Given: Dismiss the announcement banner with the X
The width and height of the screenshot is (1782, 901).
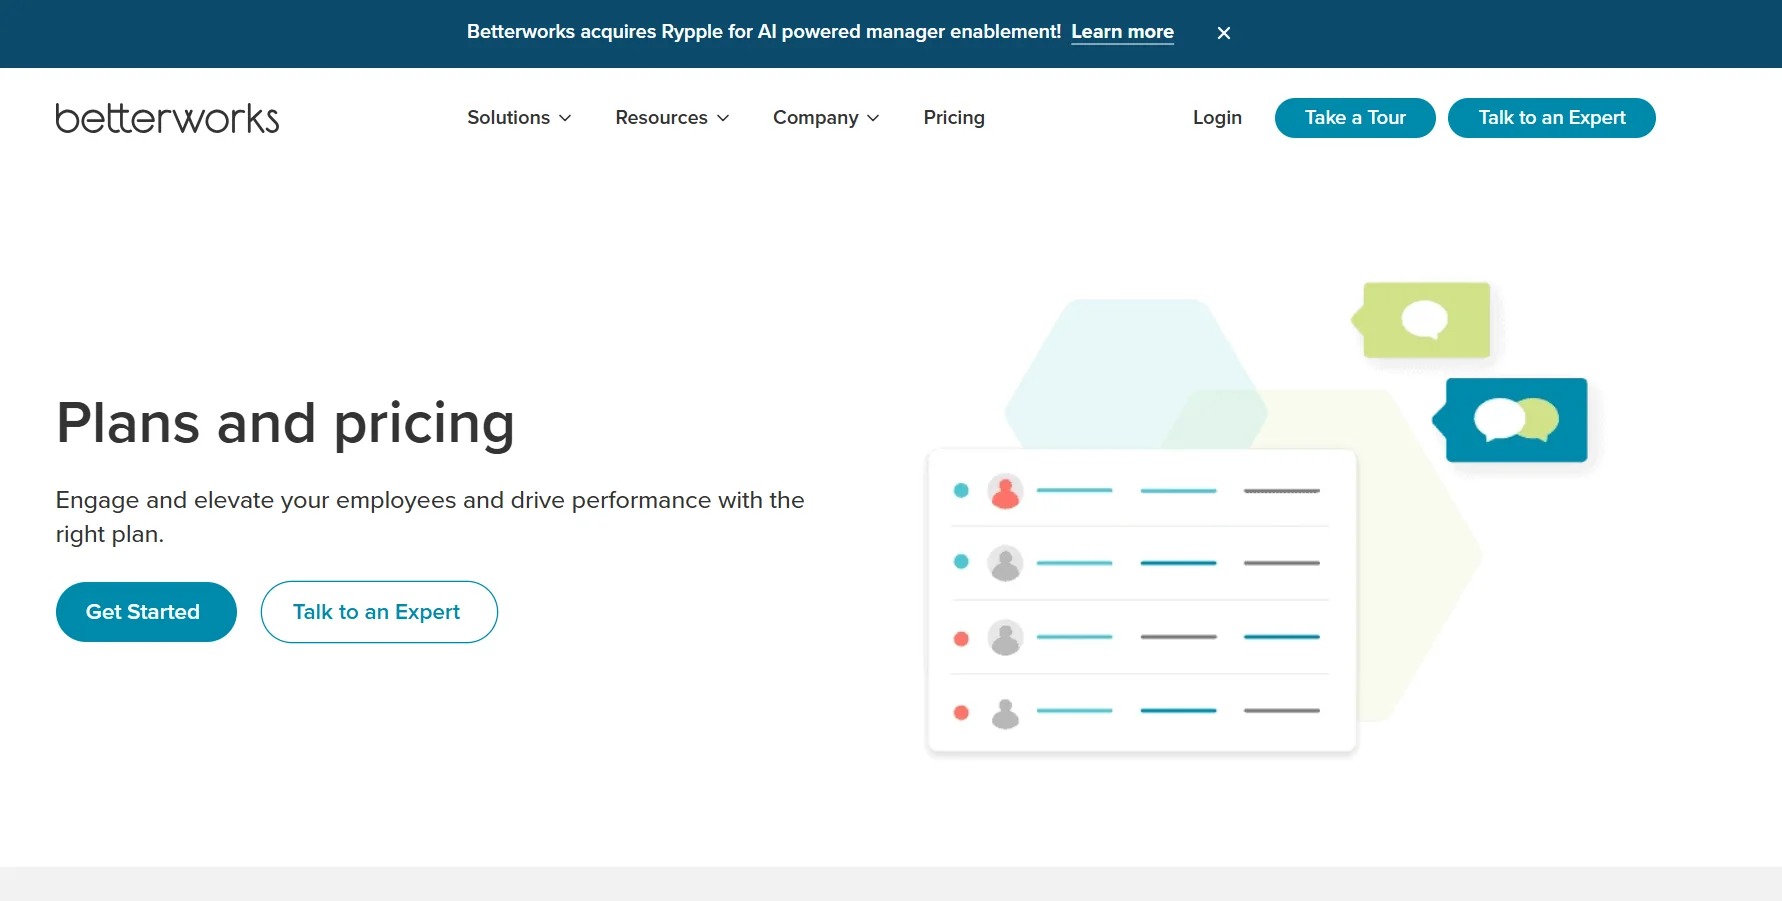Looking at the screenshot, I should [1223, 33].
